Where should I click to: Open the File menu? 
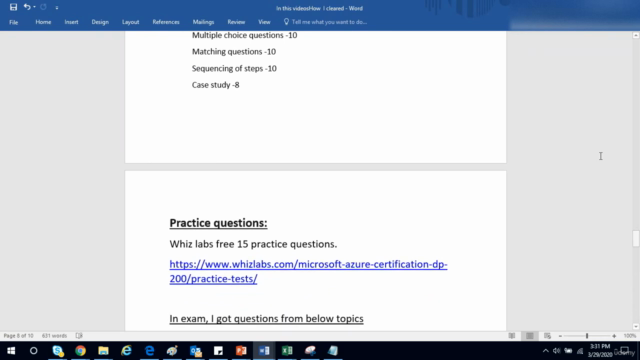pyautogui.click(x=13, y=22)
